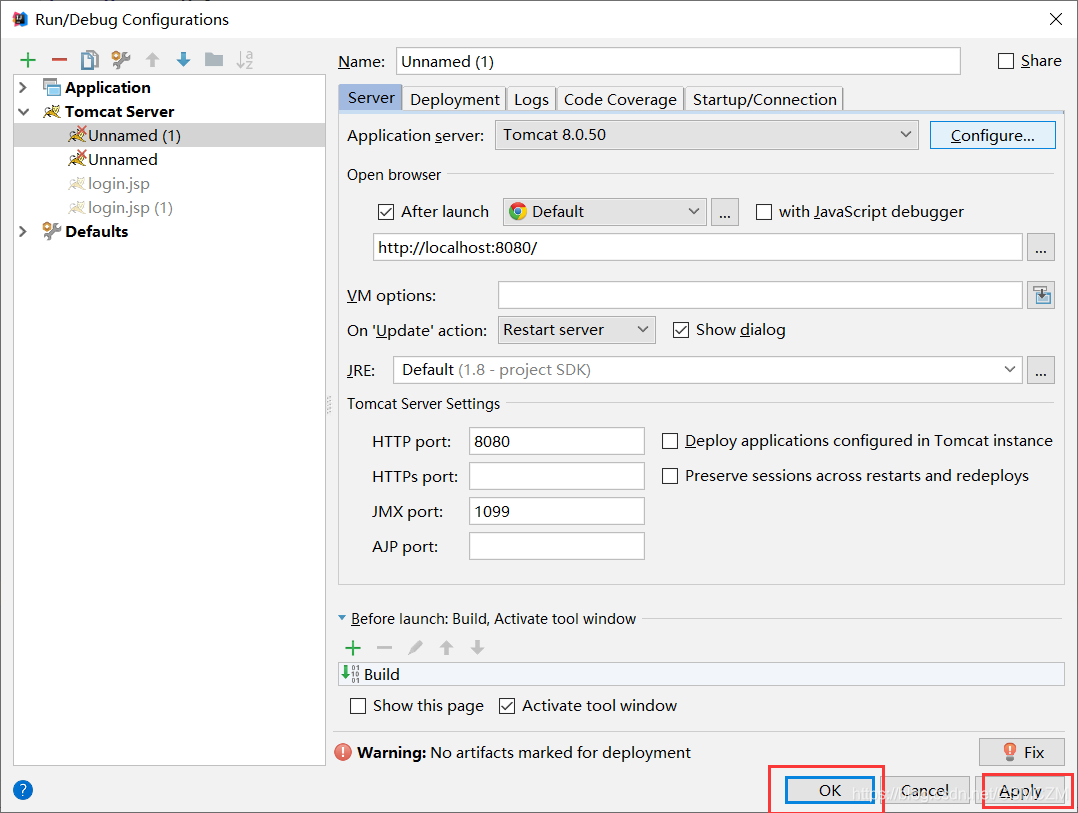Click the AJP port field

coord(556,546)
